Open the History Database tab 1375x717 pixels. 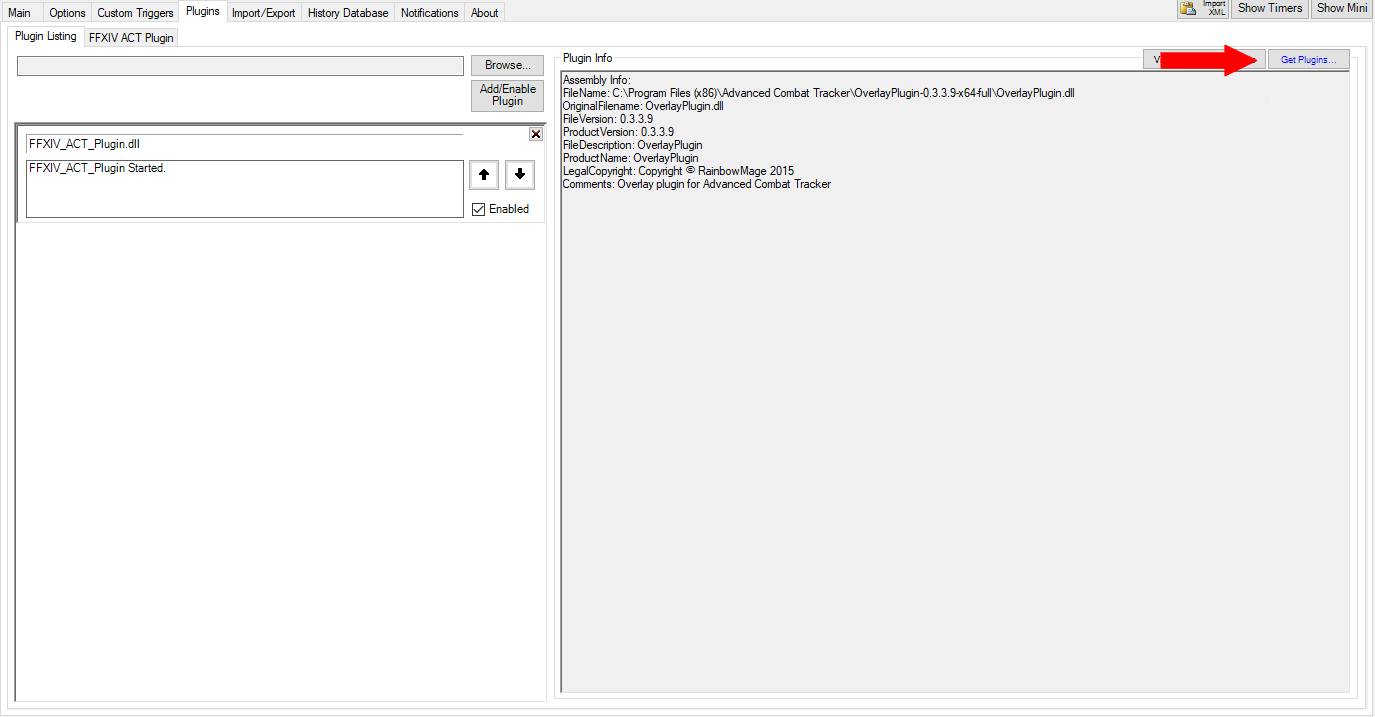pos(348,13)
